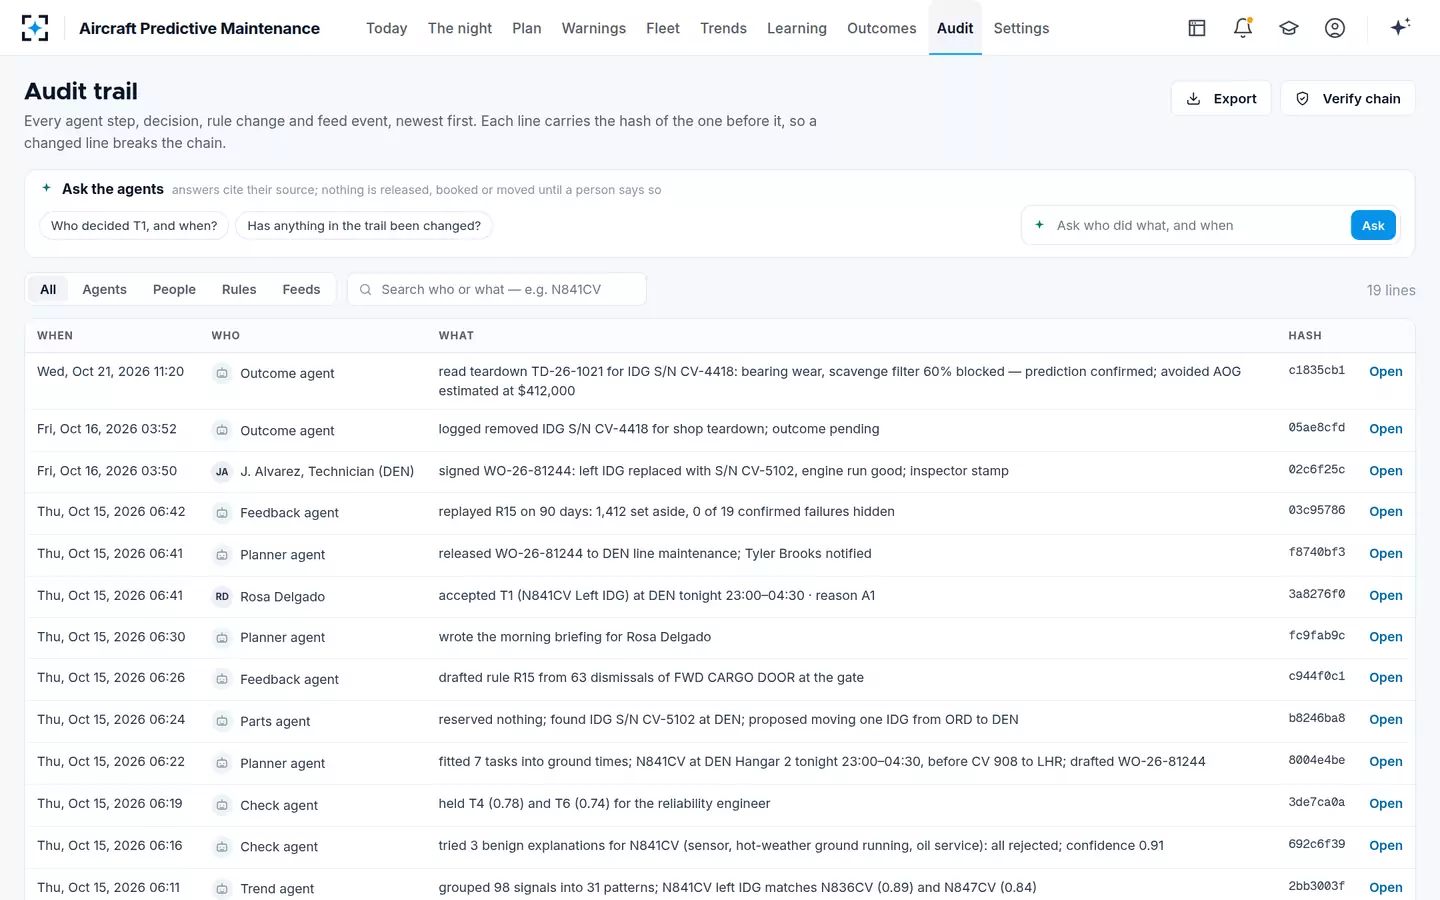The image size is (1440, 900).
Task: Choose 'Has anything in the trail been changed?'
Action: click(364, 226)
